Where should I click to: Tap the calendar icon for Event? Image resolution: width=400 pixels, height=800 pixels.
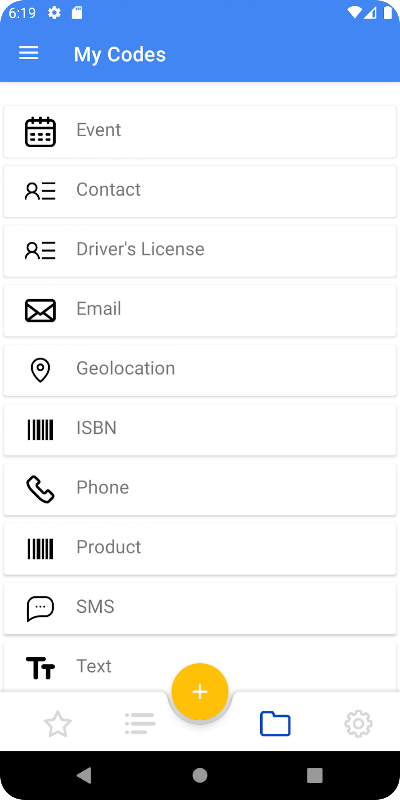[40, 132]
